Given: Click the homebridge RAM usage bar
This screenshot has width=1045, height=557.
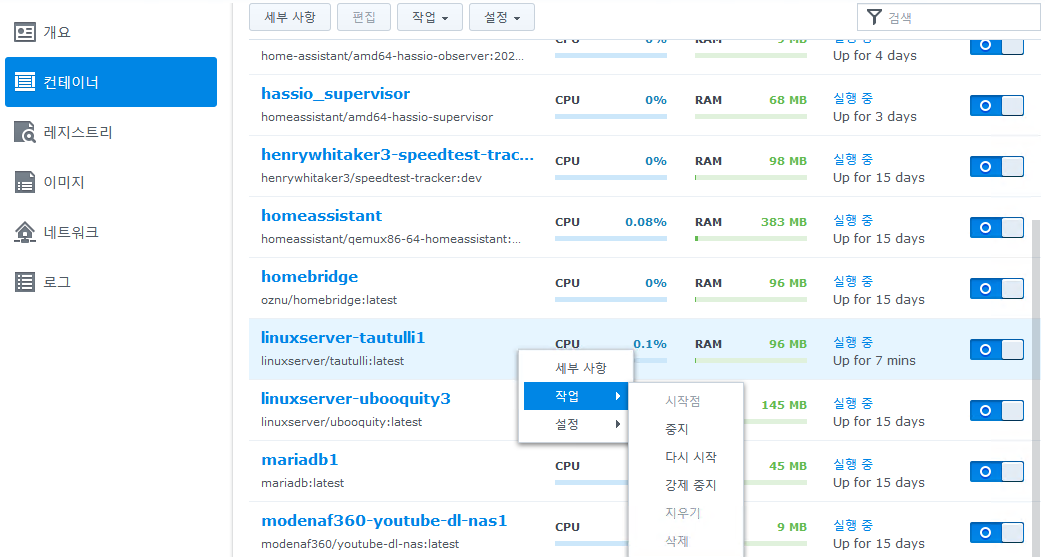Looking at the screenshot, I should click(750, 300).
